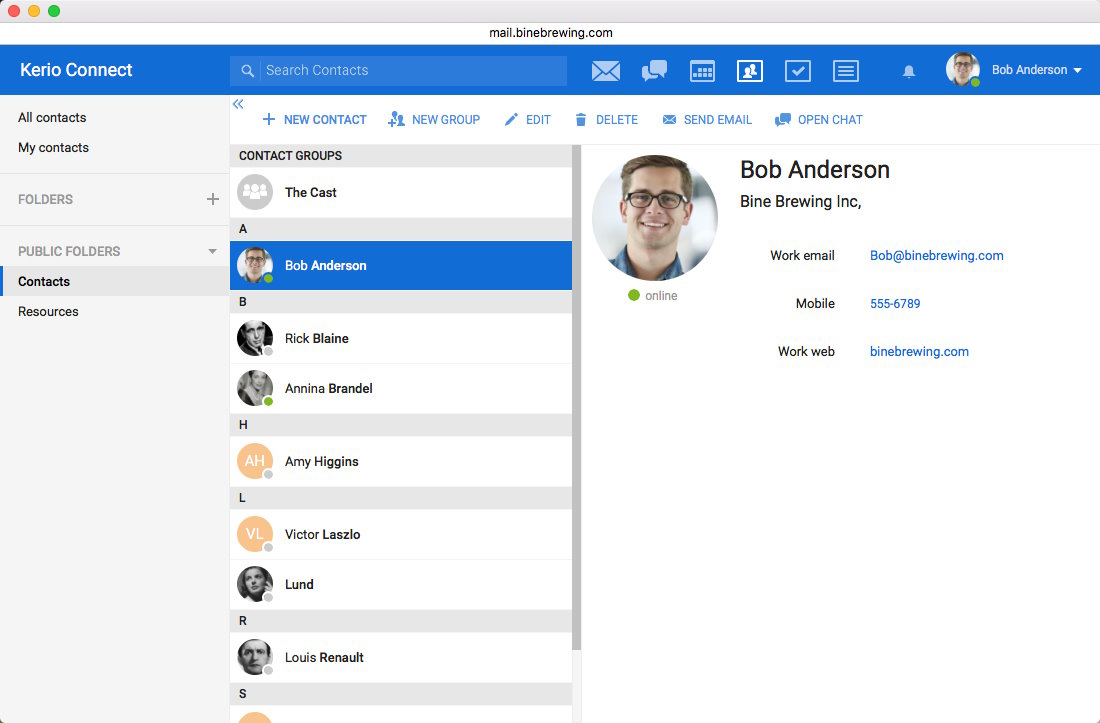The image size is (1100, 723).
Task: Click Delete toolbar button
Action: pyautogui.click(x=606, y=120)
